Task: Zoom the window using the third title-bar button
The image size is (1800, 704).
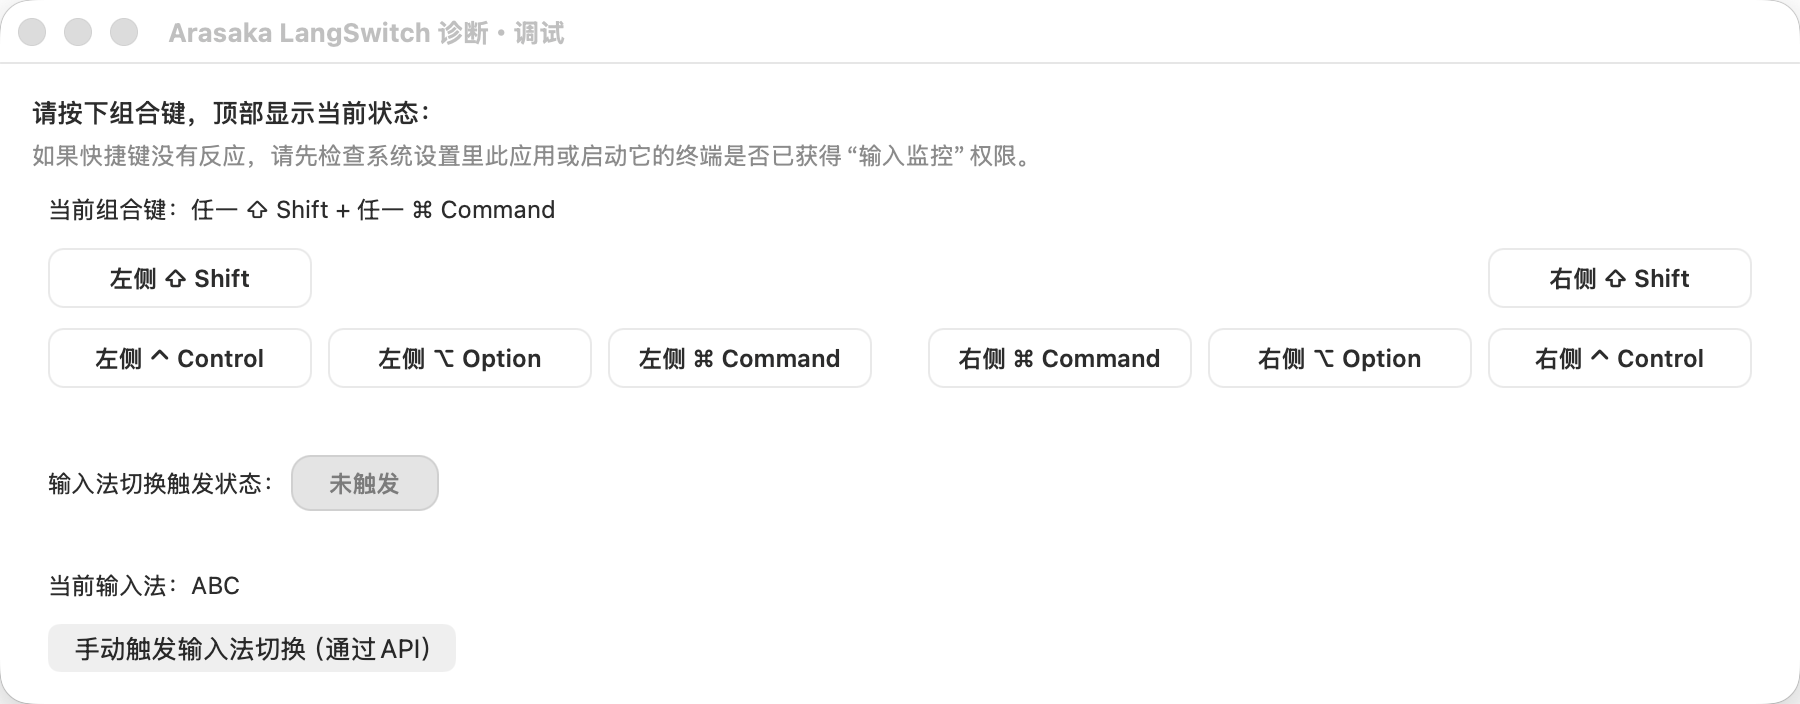Action: click(x=124, y=33)
